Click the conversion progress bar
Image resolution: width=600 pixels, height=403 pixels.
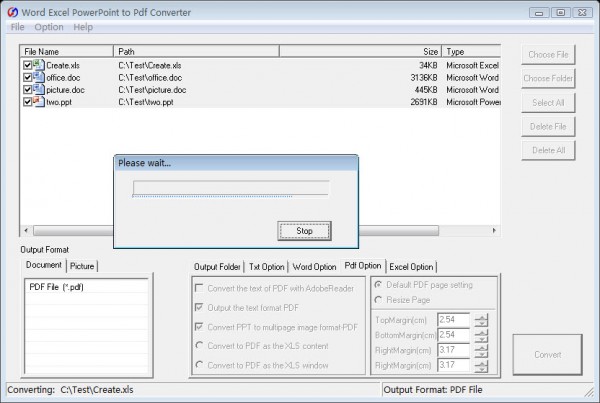click(x=231, y=187)
